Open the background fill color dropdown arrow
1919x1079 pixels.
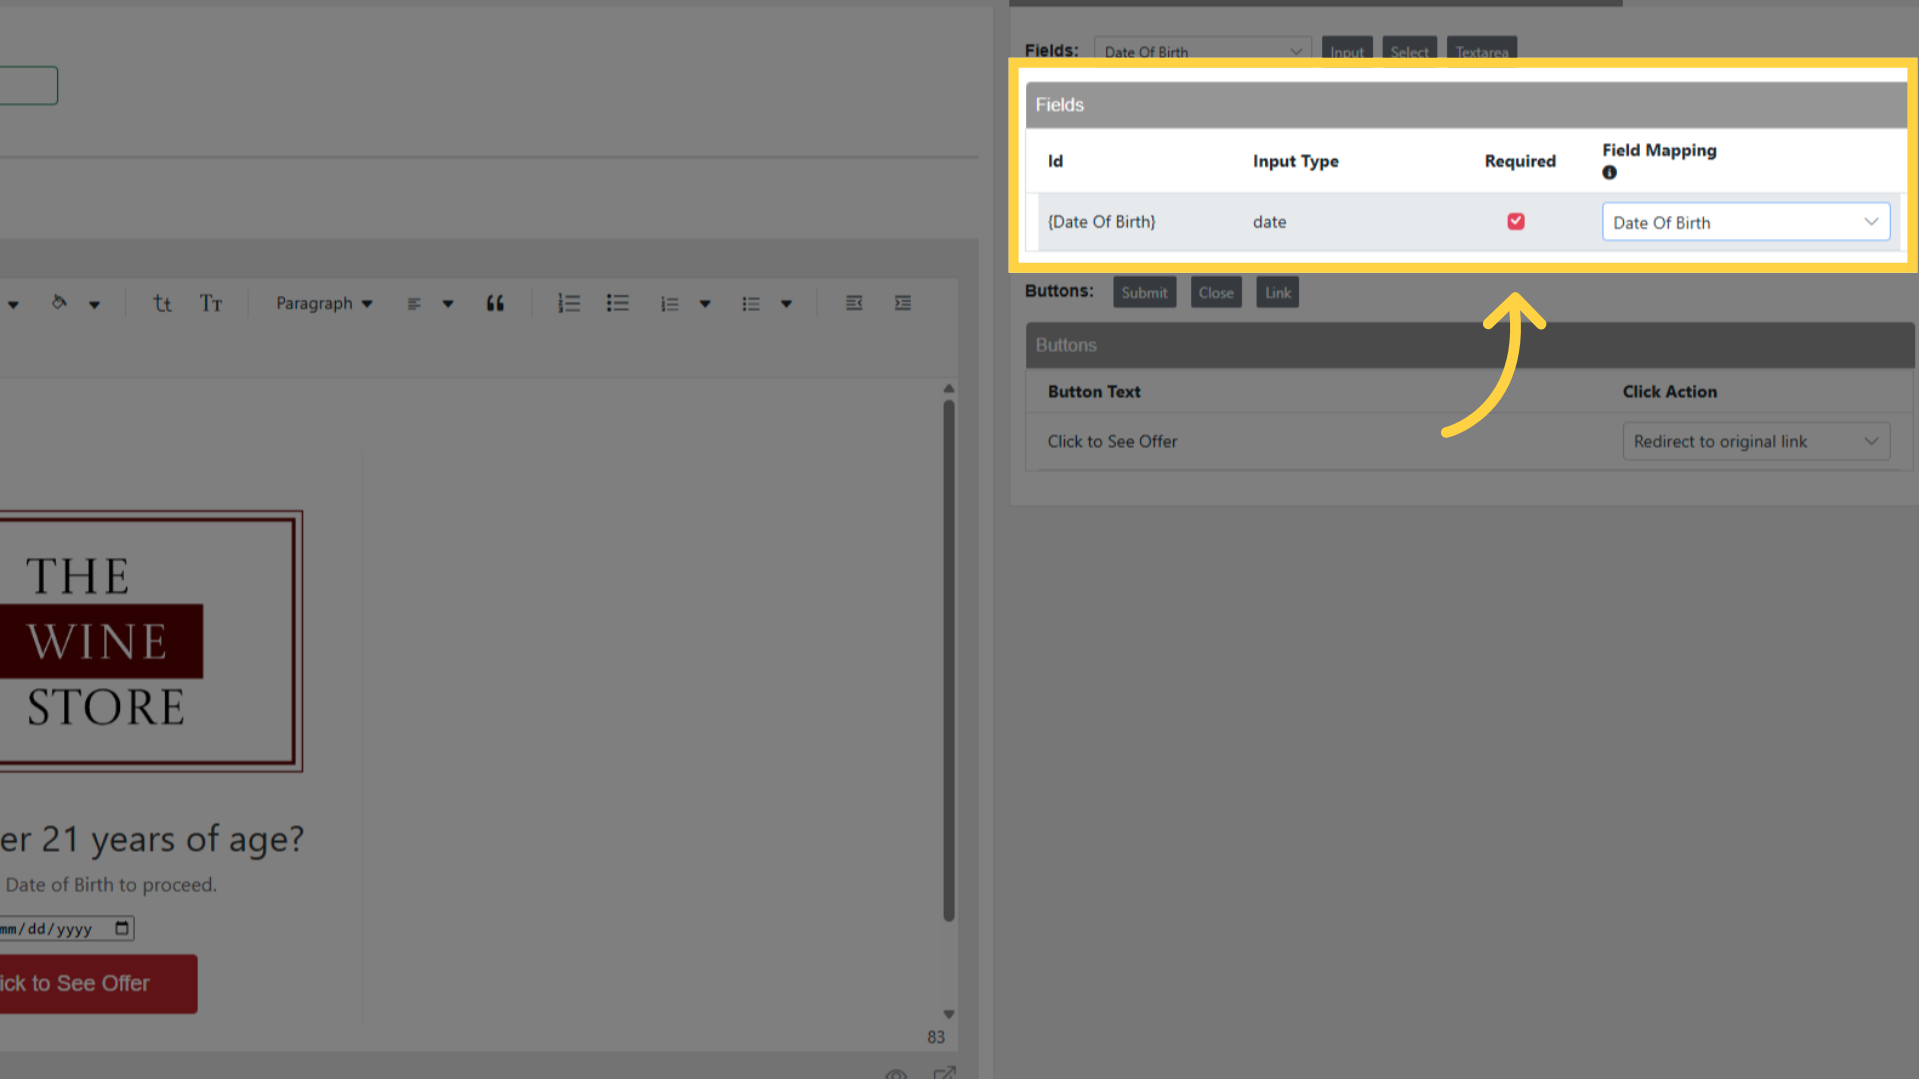94,304
